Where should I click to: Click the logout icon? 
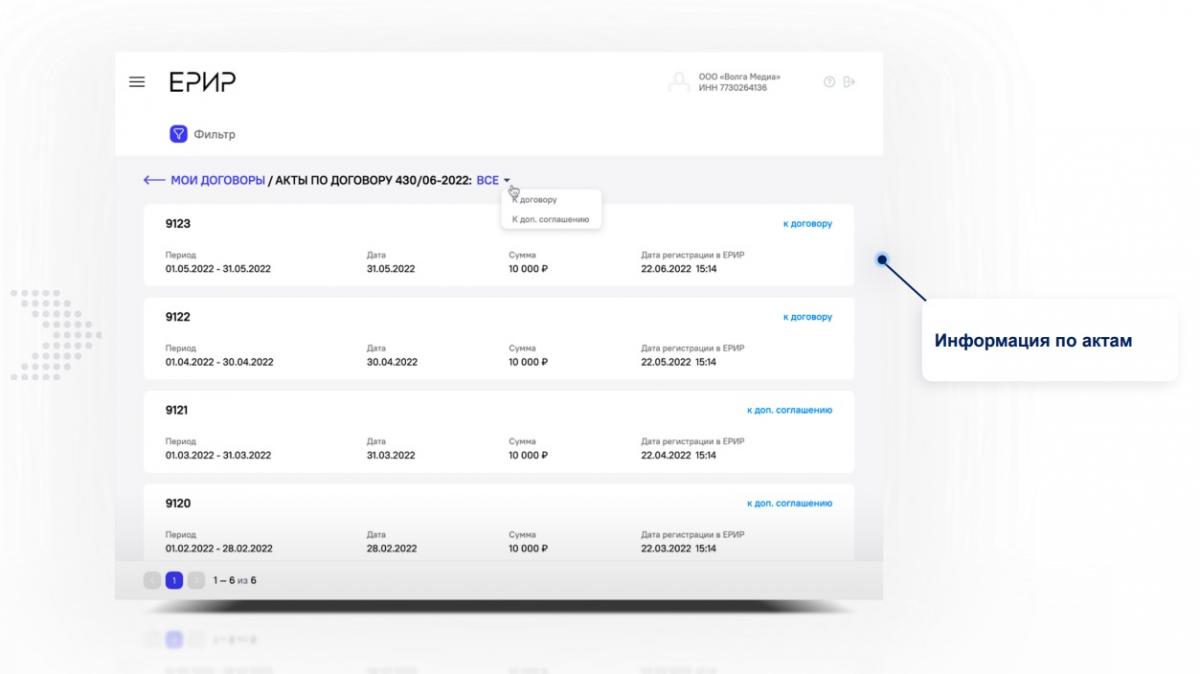pyautogui.click(x=850, y=82)
